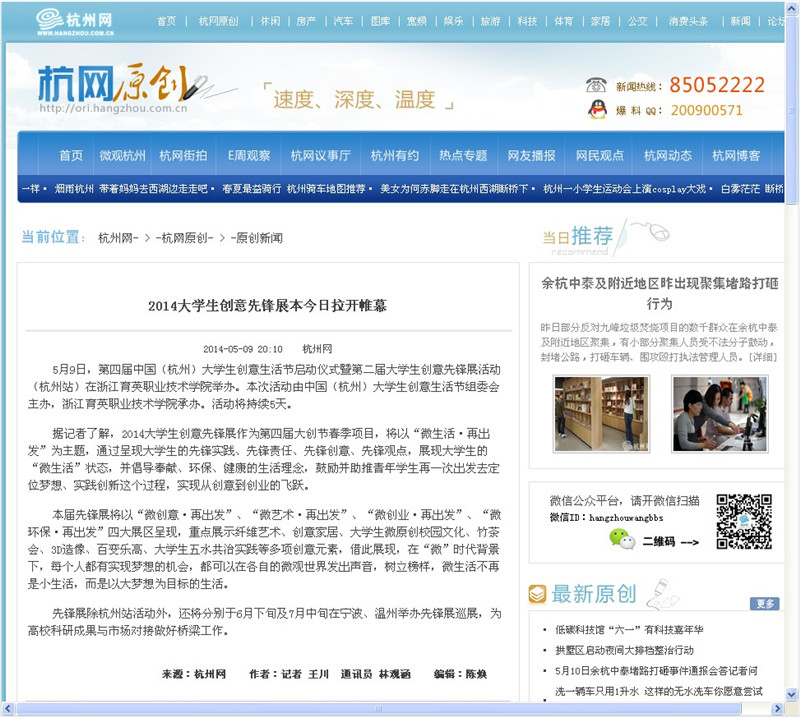Open 杭网博客 from the blue navigation bar
Screen dimensions: 800x717
[x=735, y=156]
